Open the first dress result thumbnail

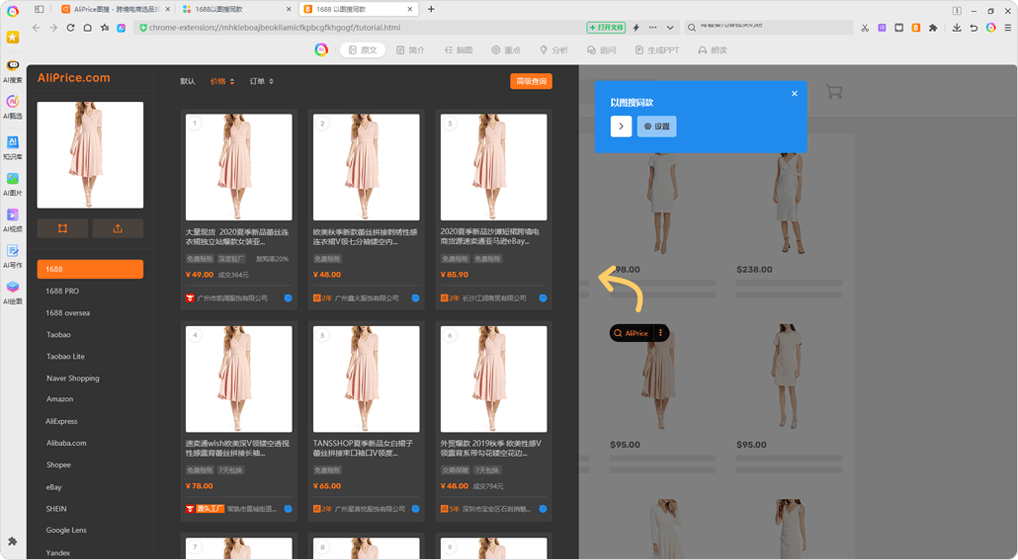tap(239, 167)
